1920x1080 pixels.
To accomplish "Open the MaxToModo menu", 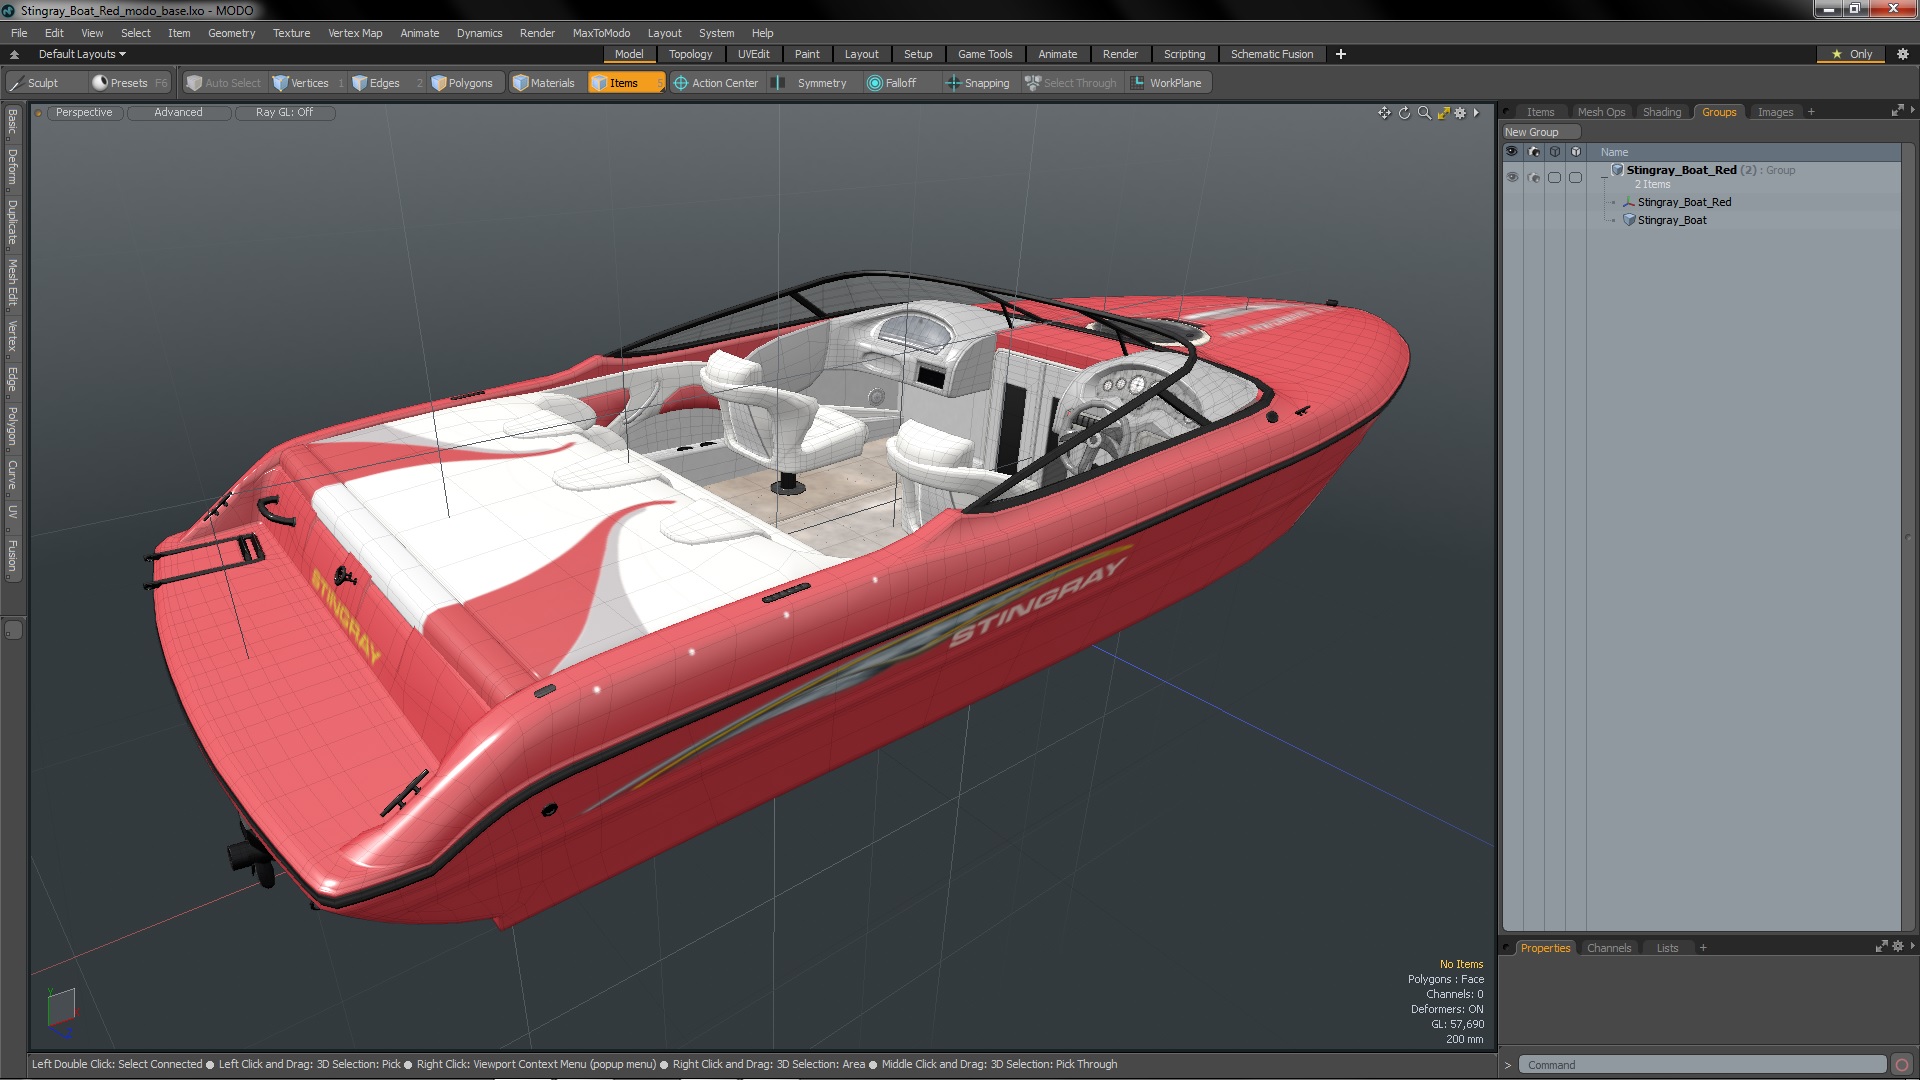I will (601, 33).
